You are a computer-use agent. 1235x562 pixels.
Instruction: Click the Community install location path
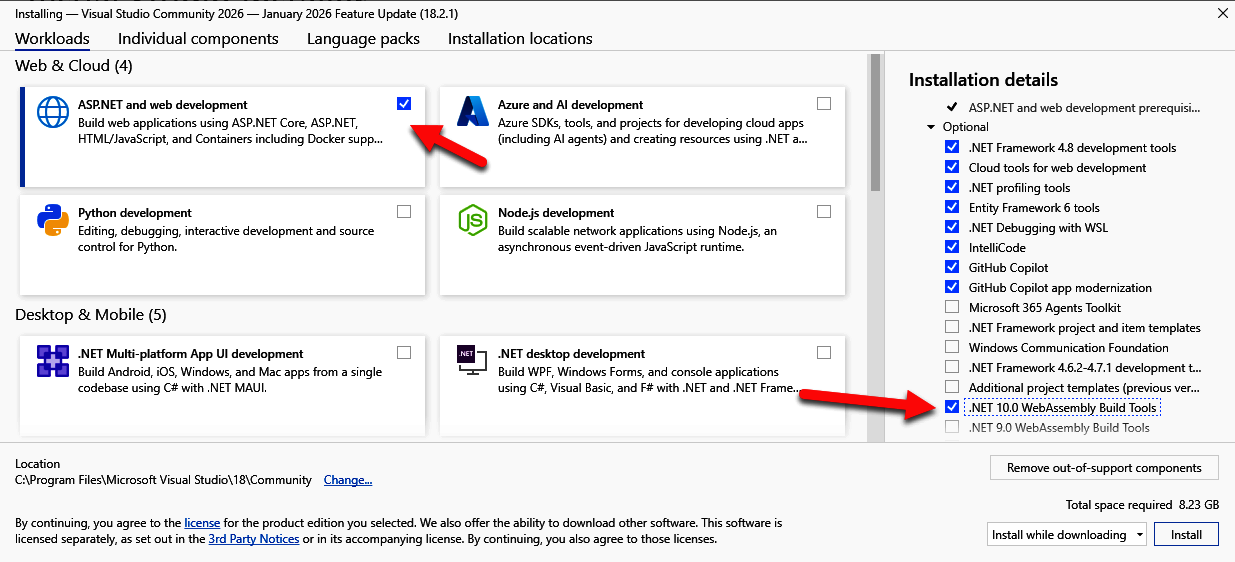point(163,480)
